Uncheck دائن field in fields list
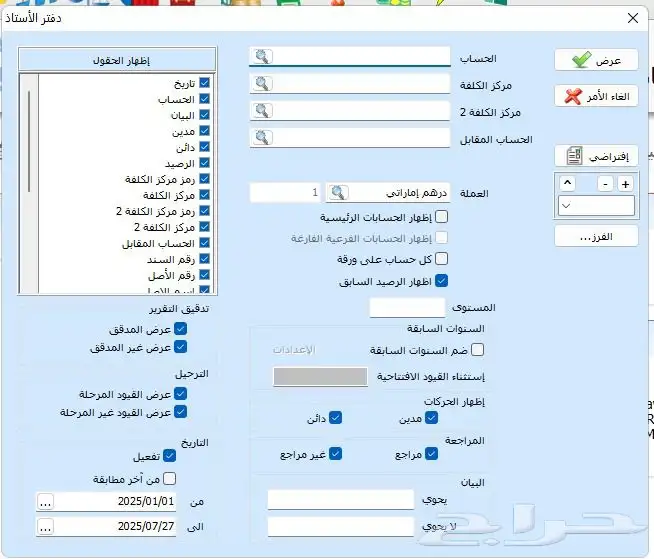The height and width of the screenshot is (559, 654). (x=204, y=147)
